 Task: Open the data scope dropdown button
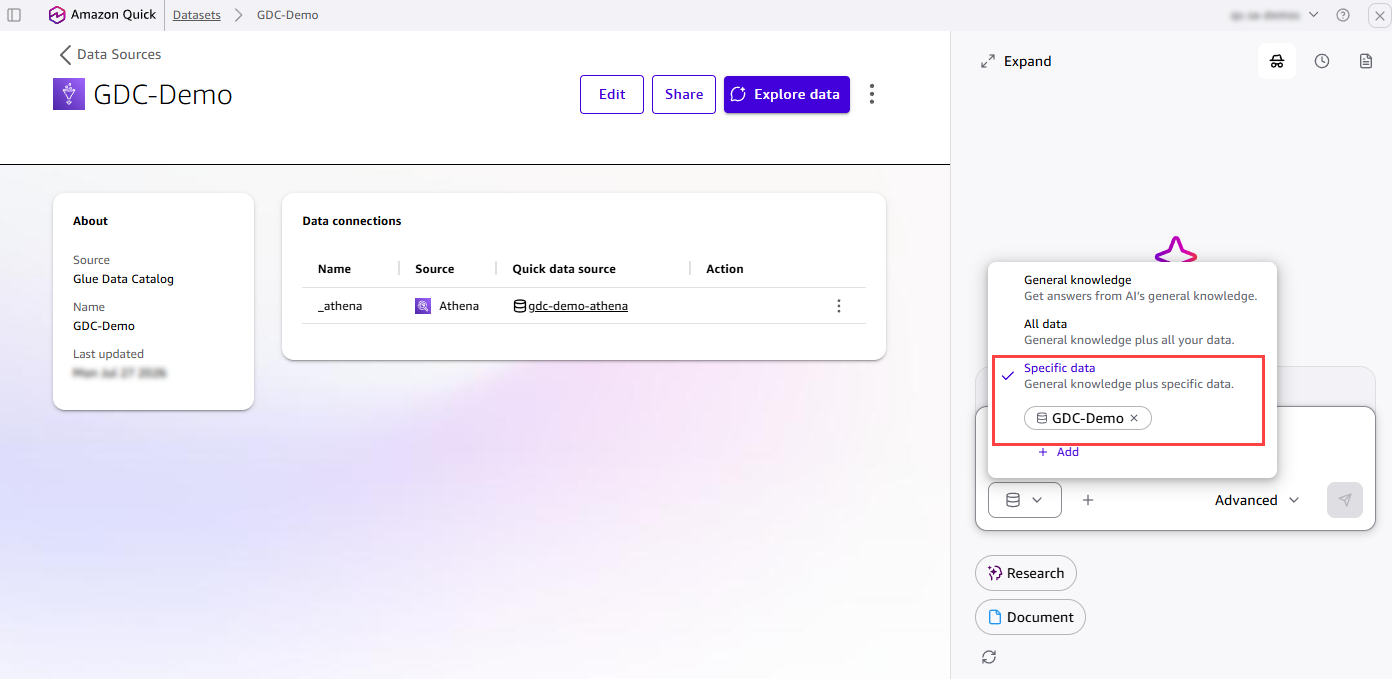1025,500
